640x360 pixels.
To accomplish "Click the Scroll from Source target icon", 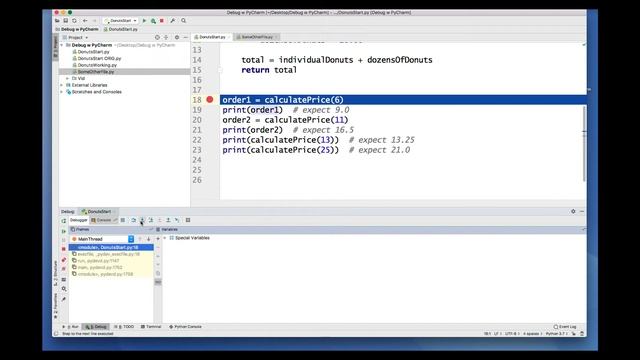I will click(x=157, y=38).
